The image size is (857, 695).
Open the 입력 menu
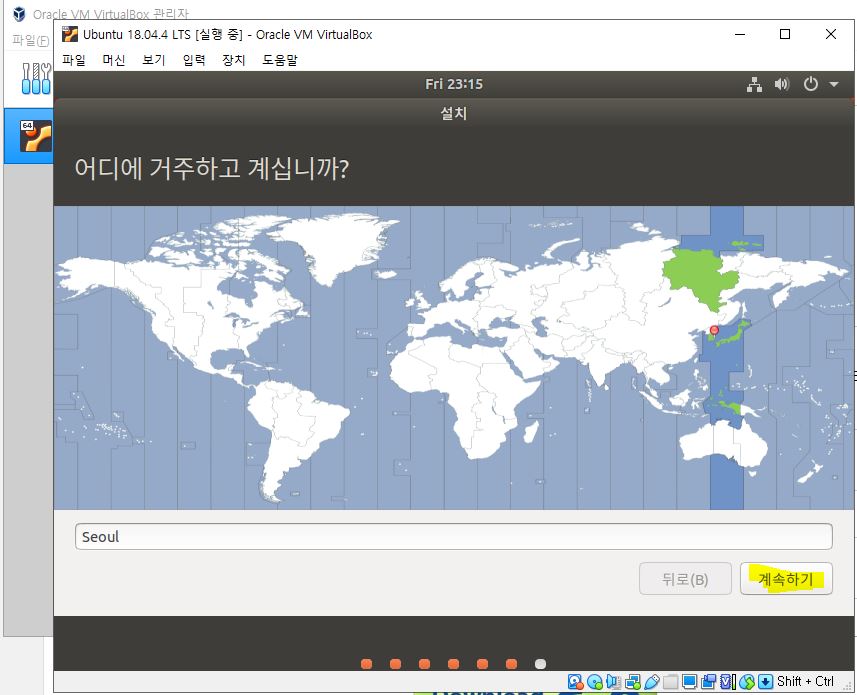coord(194,60)
